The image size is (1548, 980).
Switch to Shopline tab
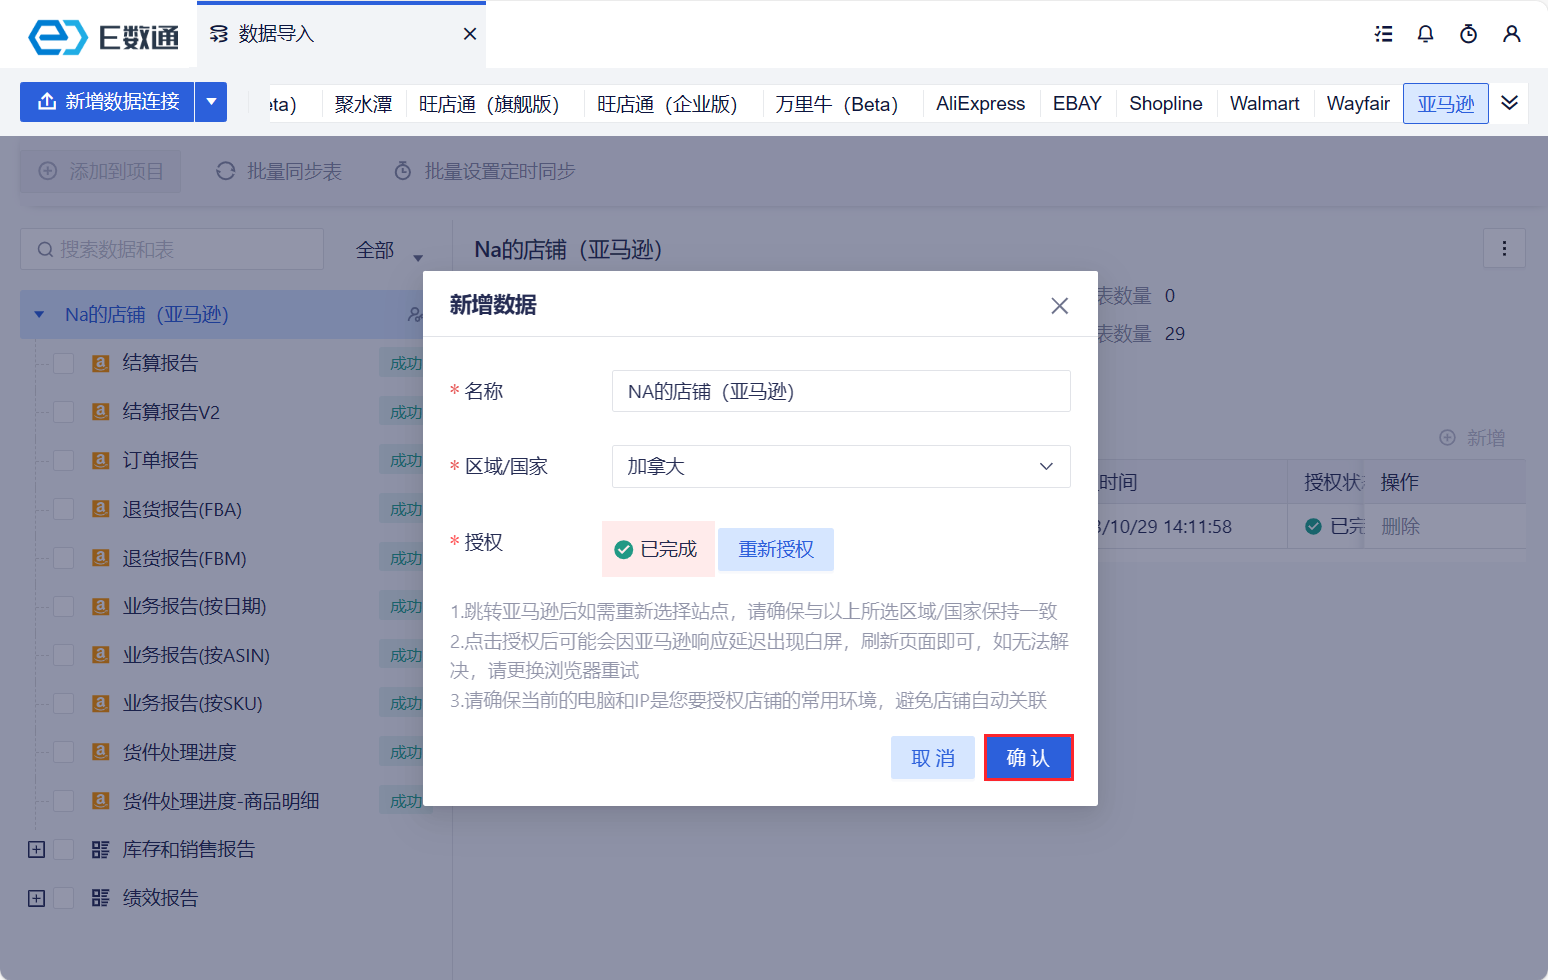pos(1166,104)
